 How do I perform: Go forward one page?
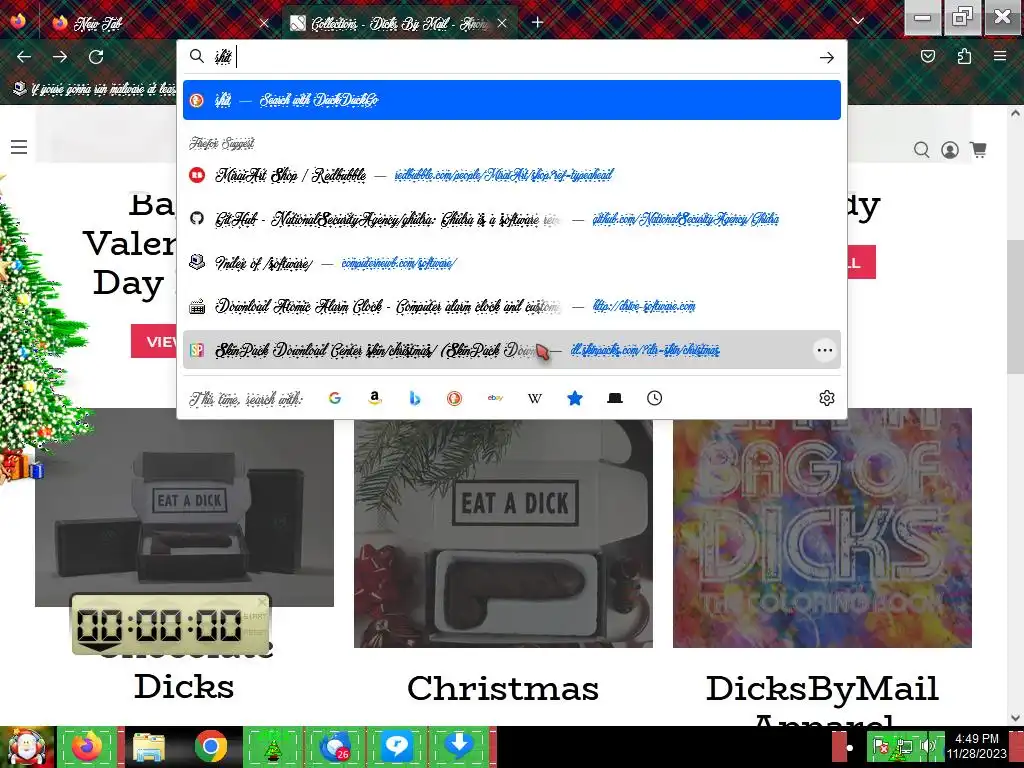pos(60,57)
